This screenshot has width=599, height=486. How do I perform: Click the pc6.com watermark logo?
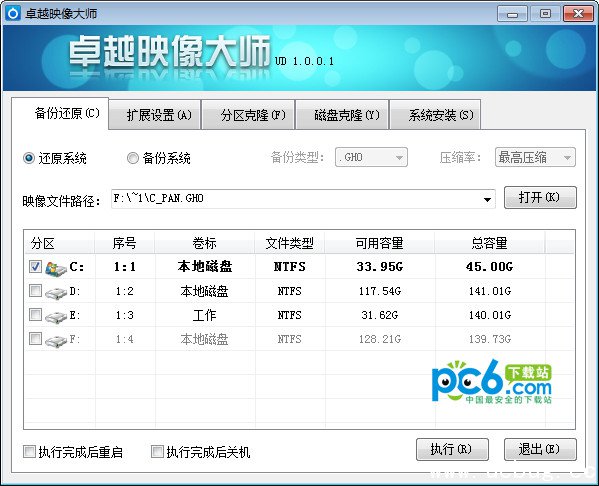point(492,381)
